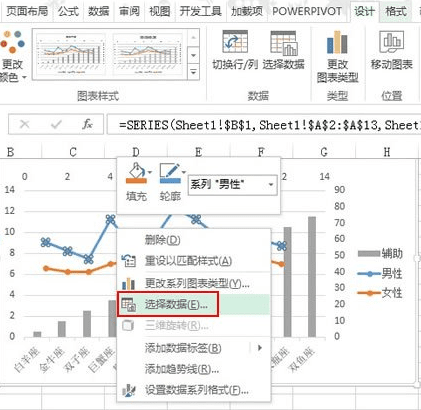Click the formula bar cancel X icon
This screenshot has width=421, height=410.
coord(25,124)
